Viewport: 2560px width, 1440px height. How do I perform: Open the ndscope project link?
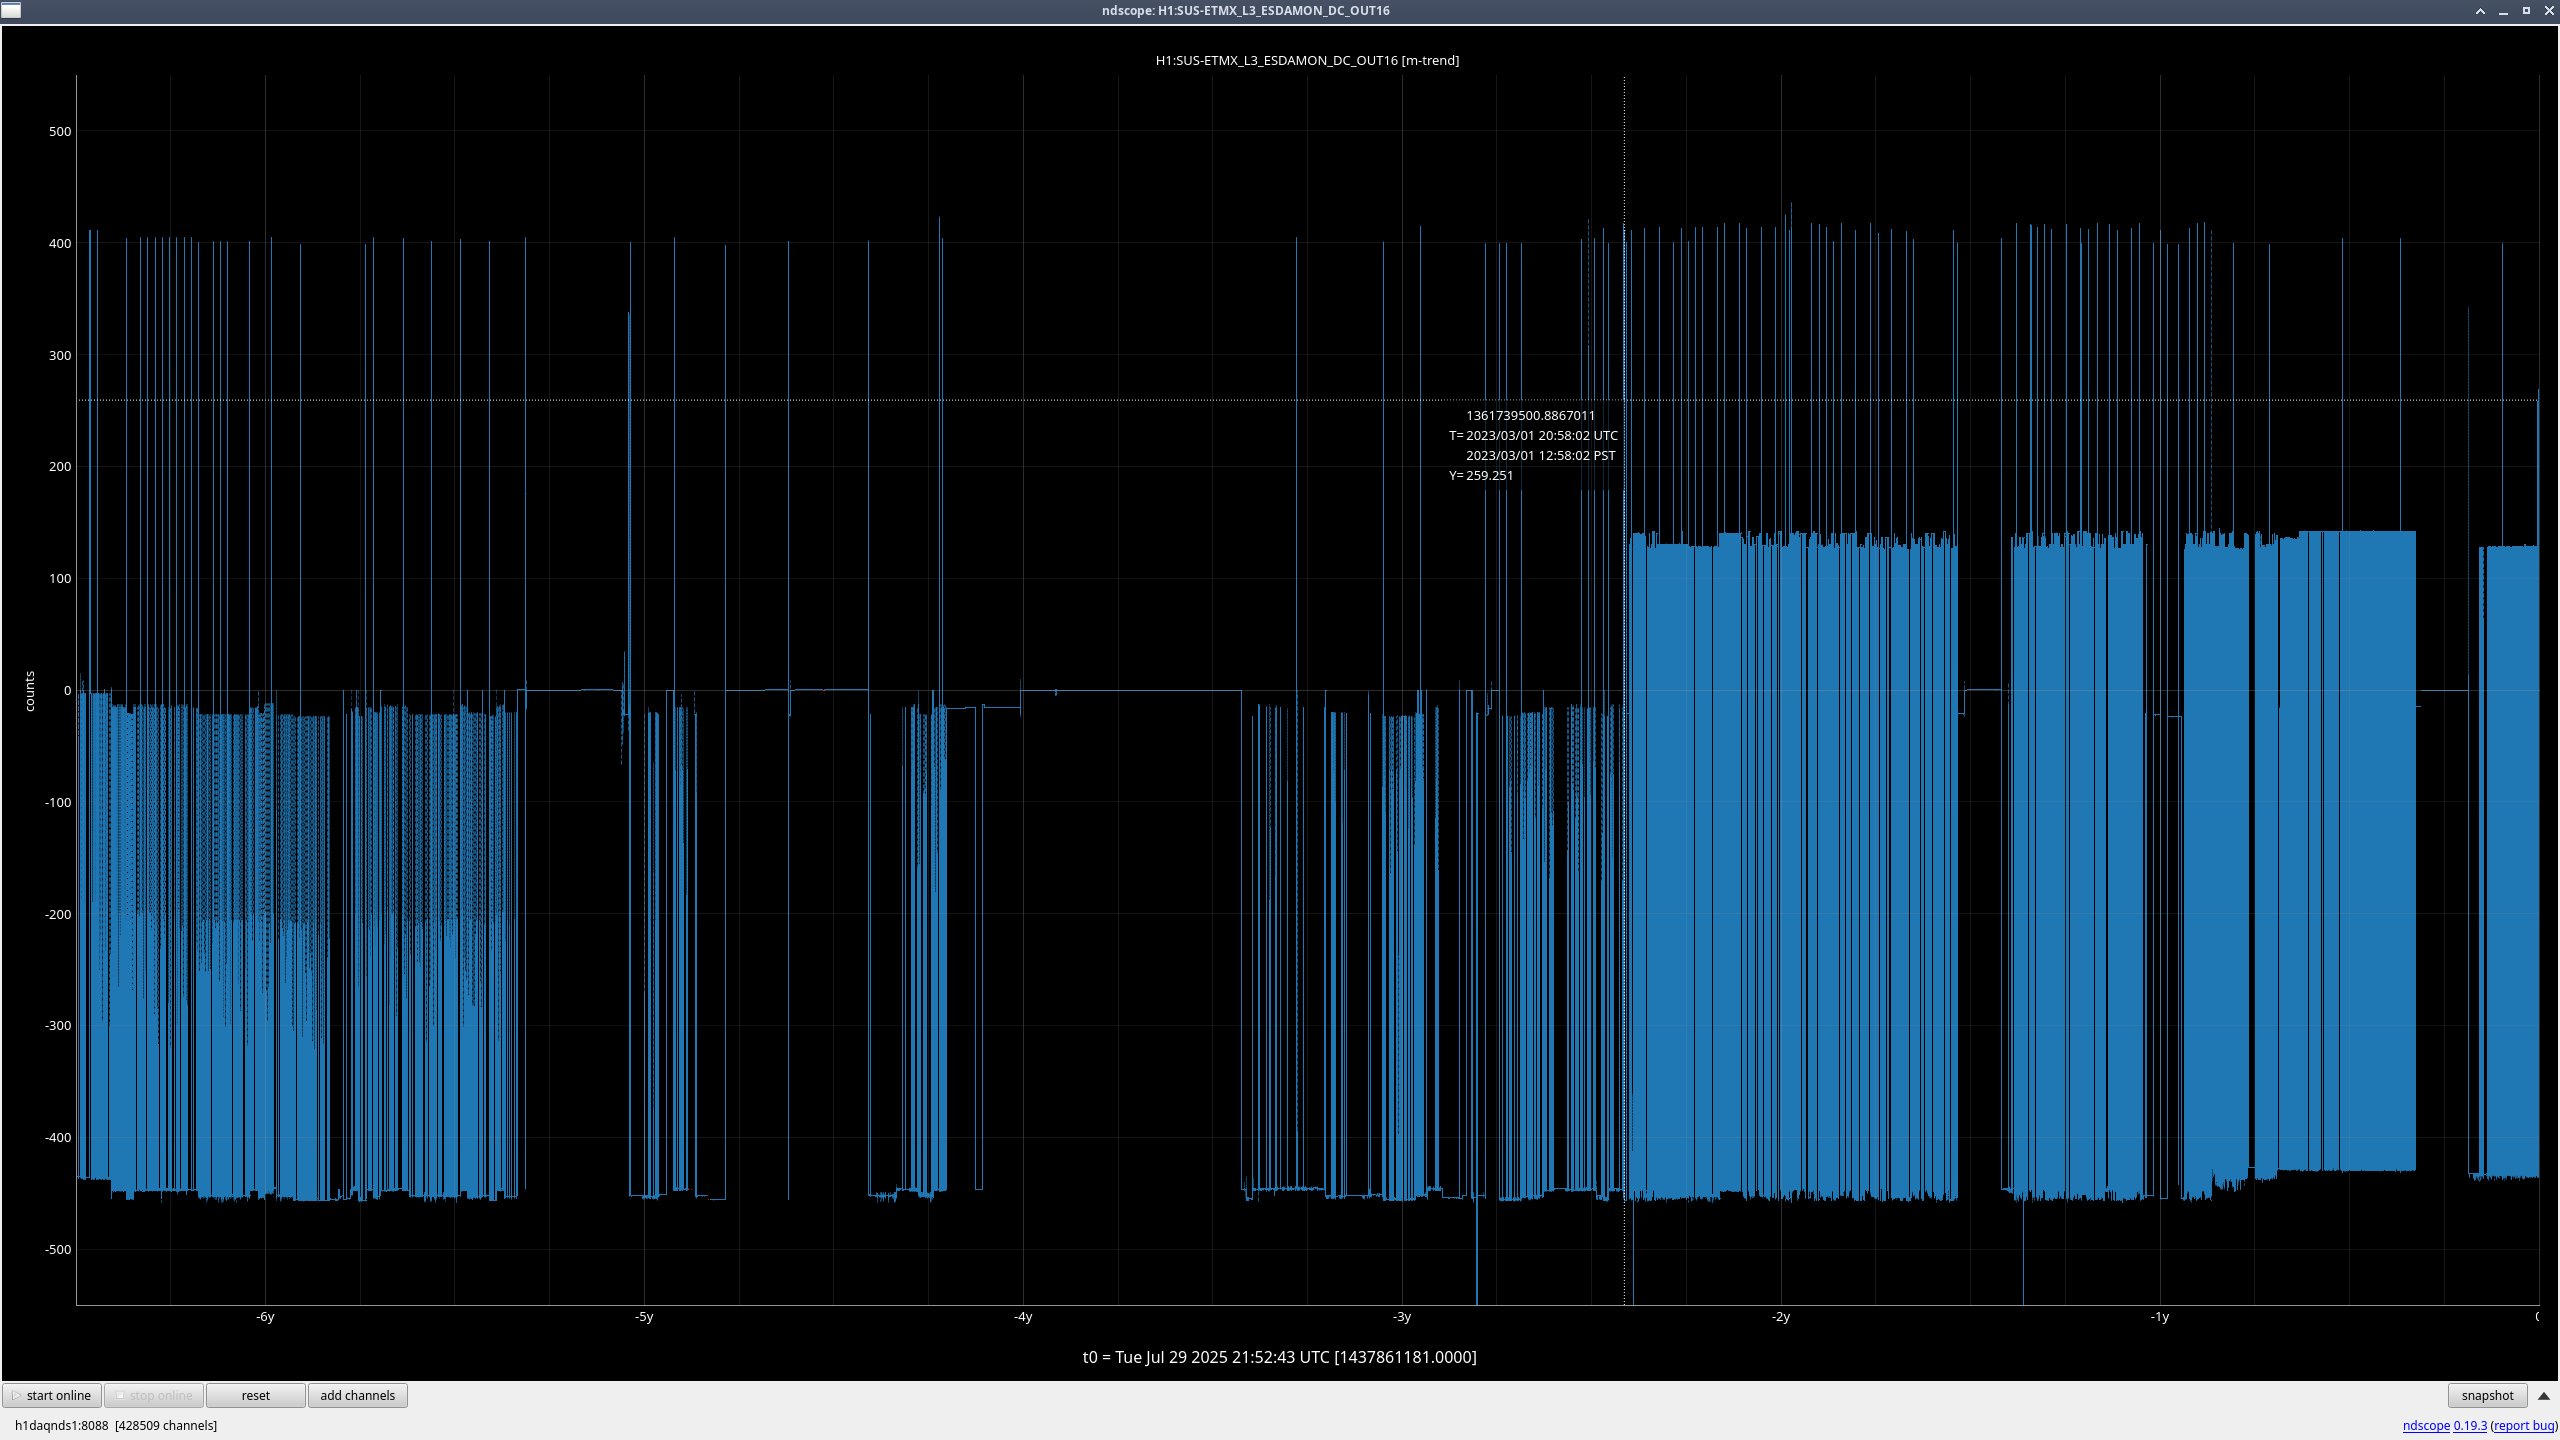click(x=2425, y=1426)
